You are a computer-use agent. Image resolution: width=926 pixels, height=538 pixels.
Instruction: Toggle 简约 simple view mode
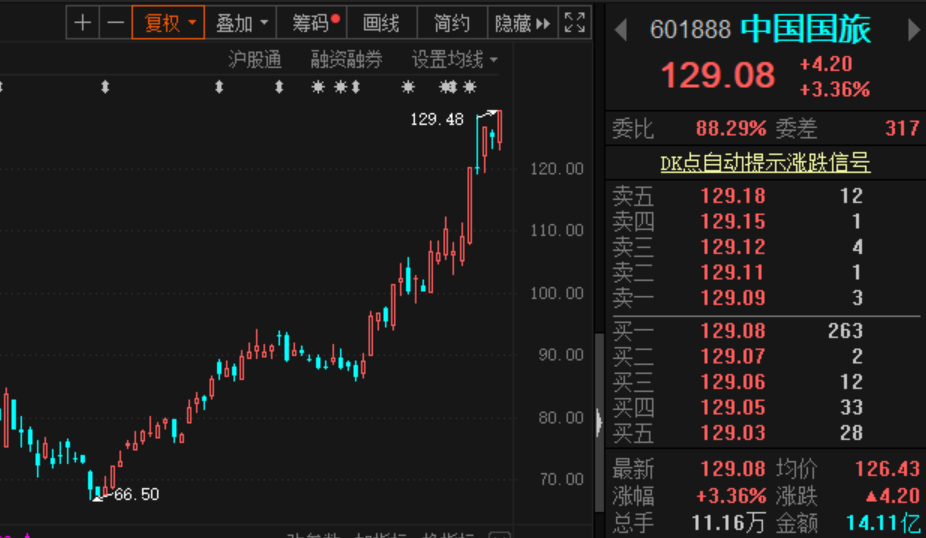click(451, 22)
